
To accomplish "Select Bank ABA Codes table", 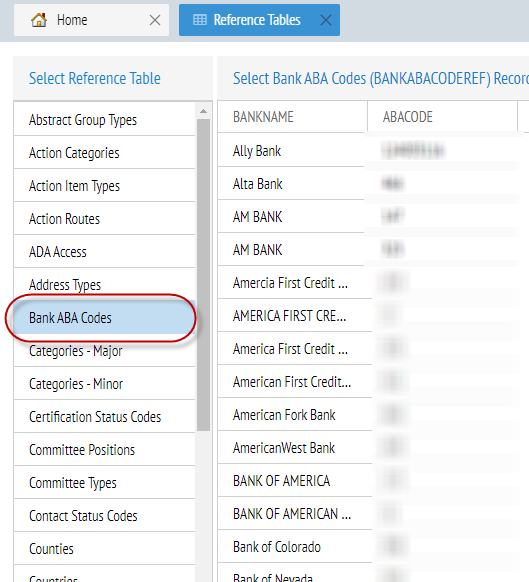I will 104,318.
